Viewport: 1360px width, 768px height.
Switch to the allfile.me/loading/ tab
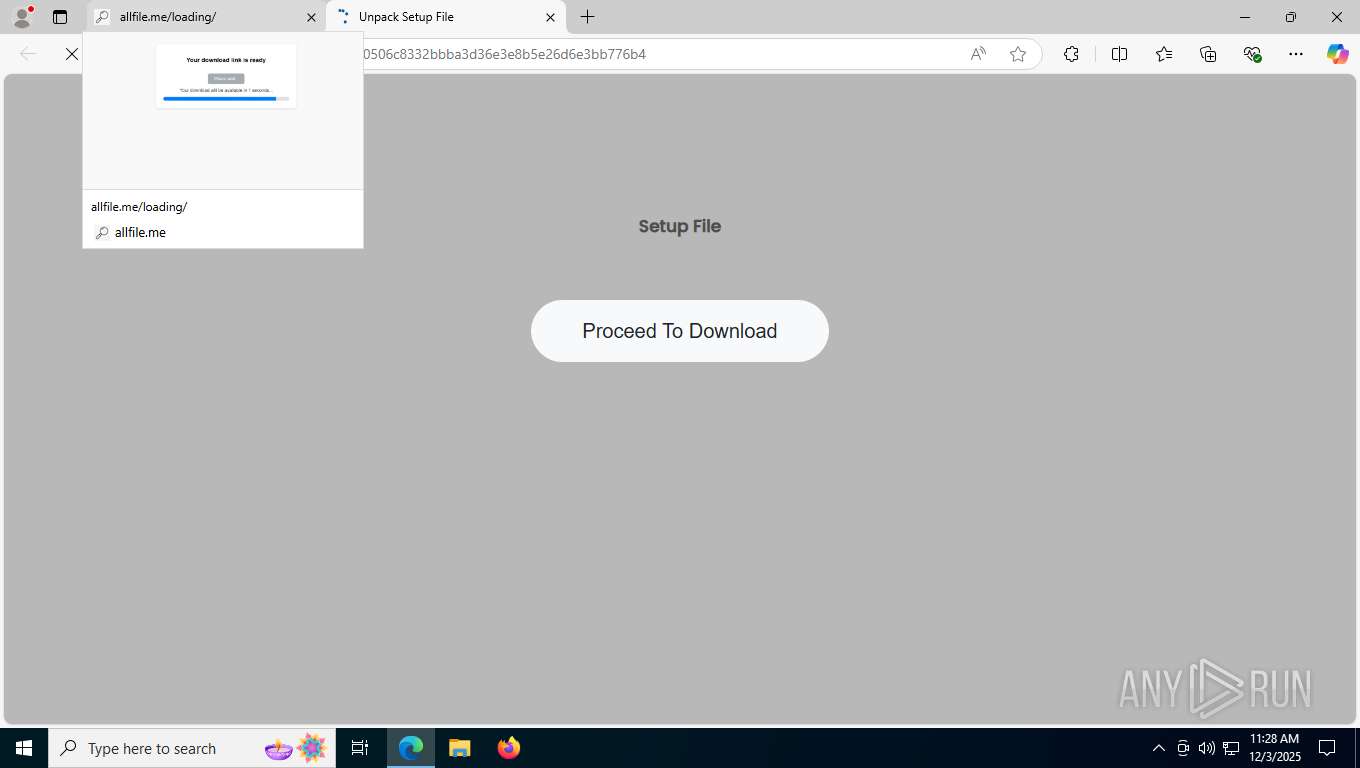[x=205, y=17]
